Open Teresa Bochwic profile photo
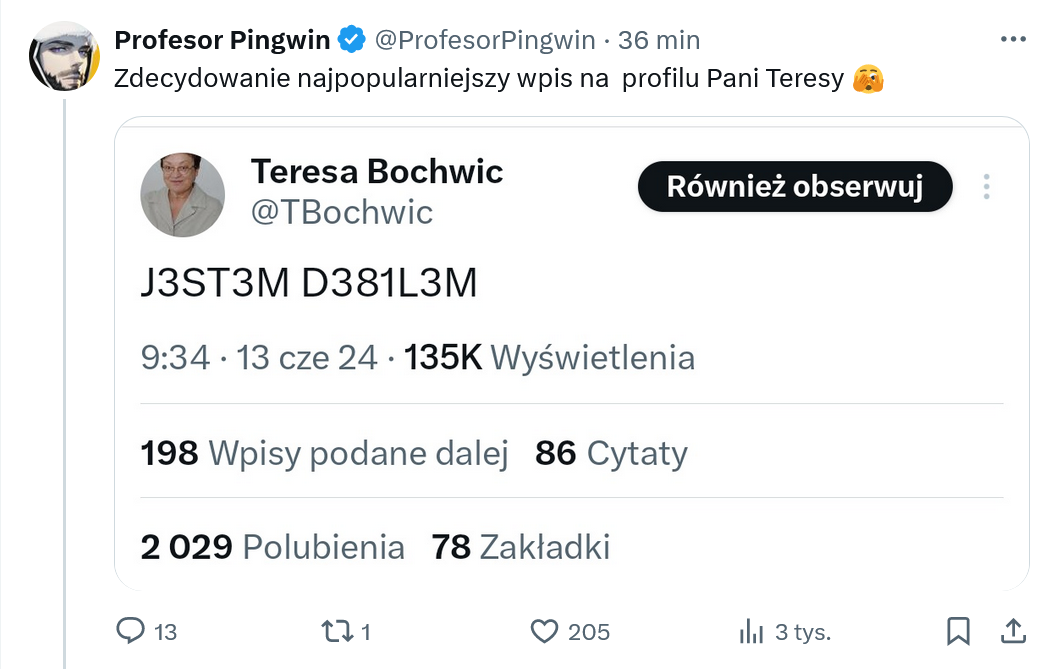 [x=183, y=195]
